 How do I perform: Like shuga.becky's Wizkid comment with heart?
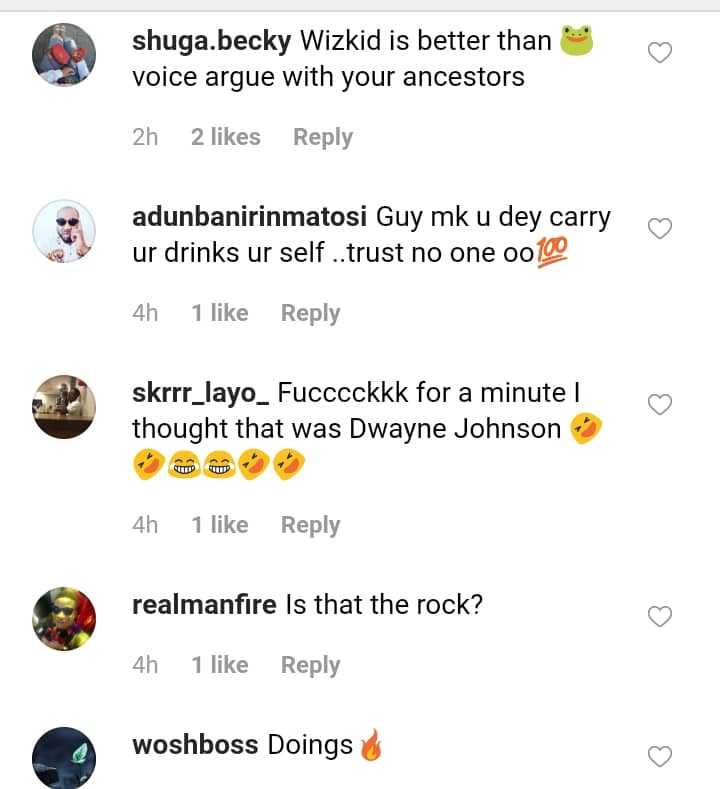coord(660,53)
